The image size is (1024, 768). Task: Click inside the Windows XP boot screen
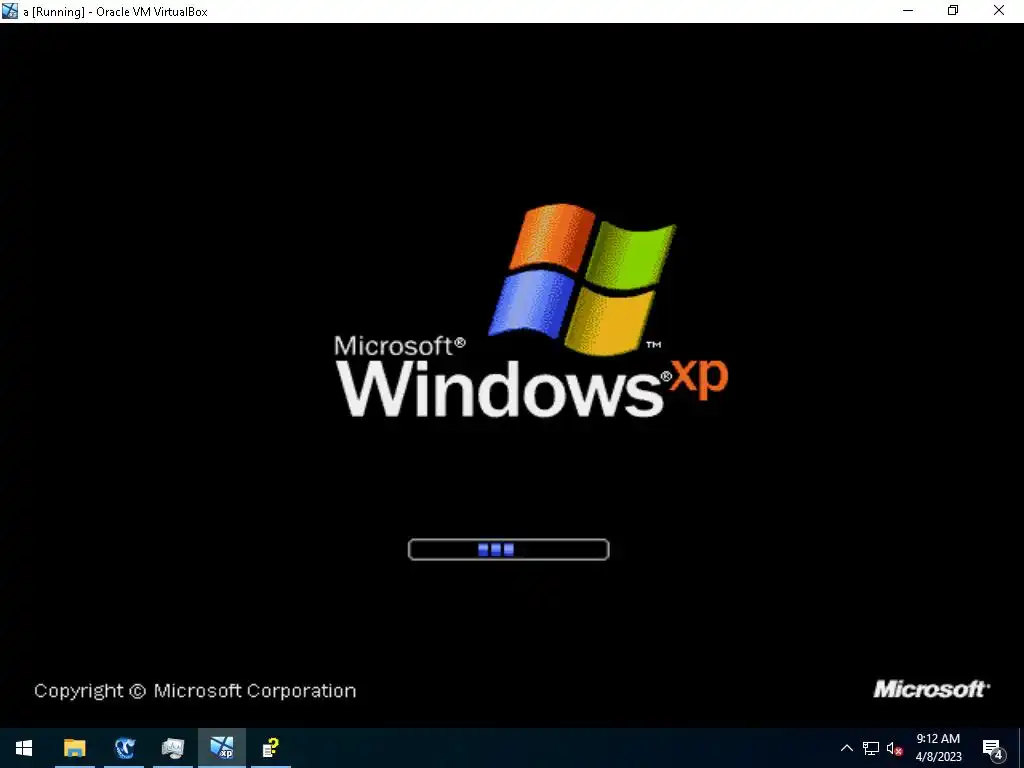(x=512, y=376)
